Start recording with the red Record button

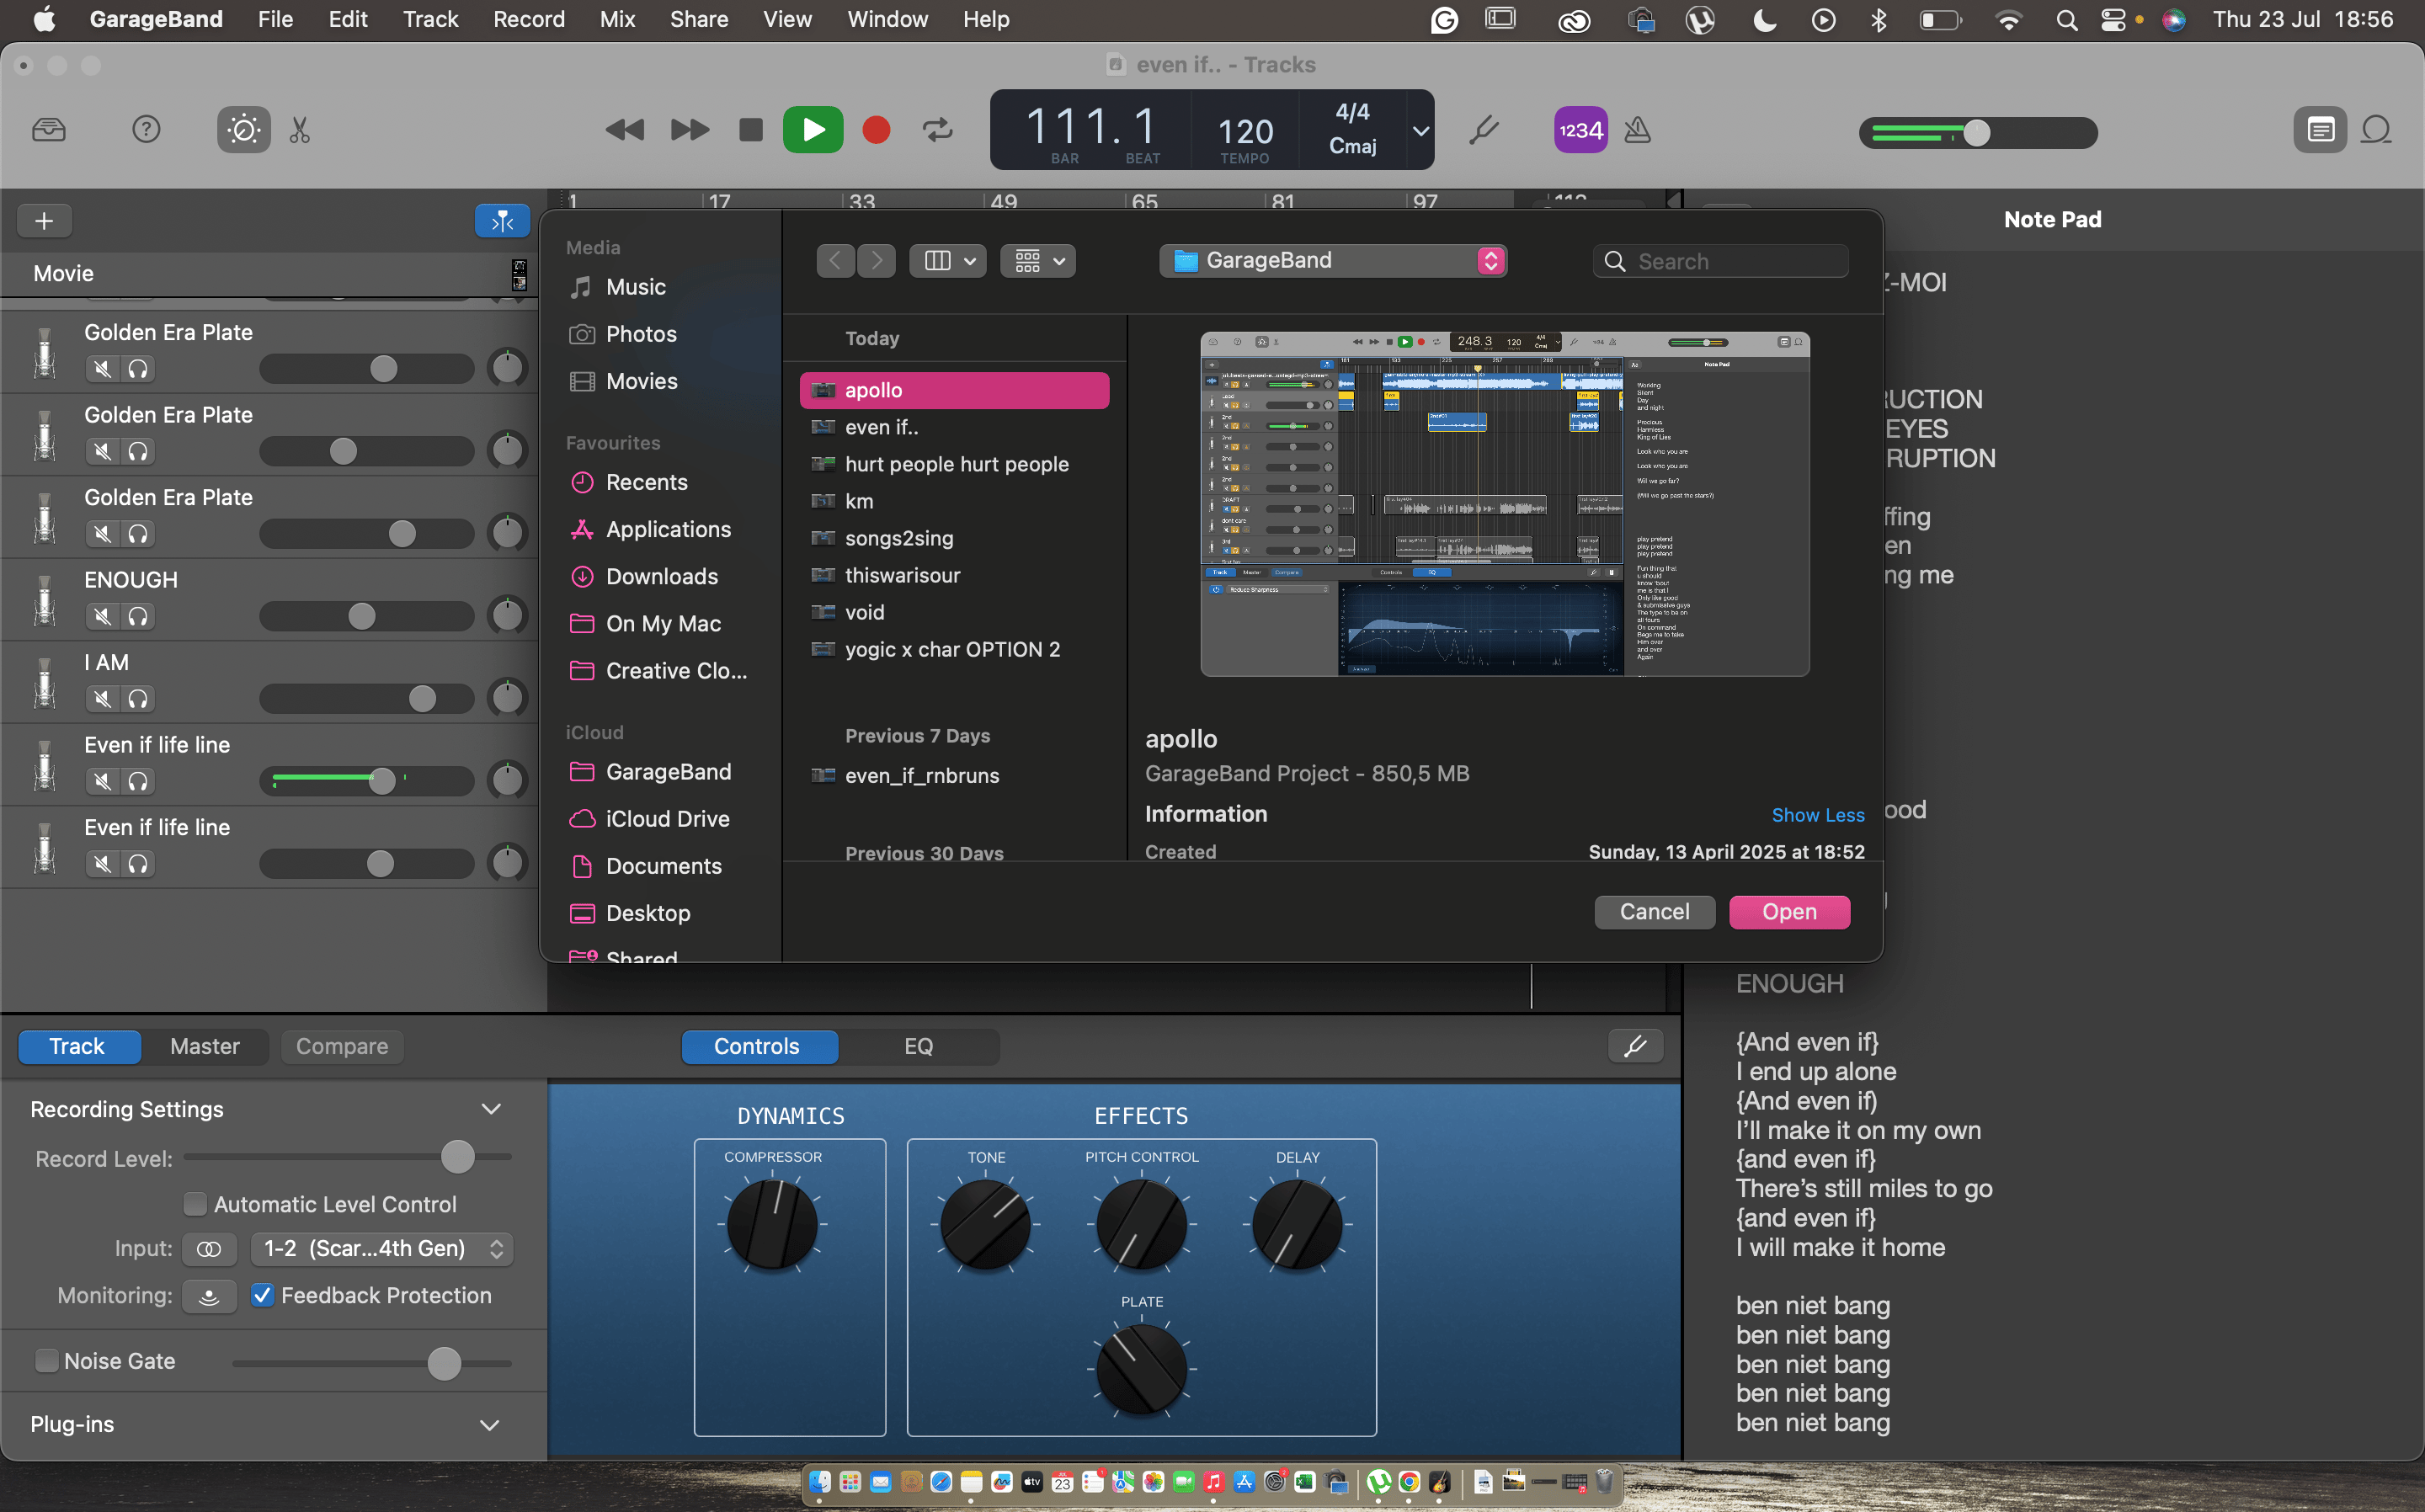pyautogui.click(x=876, y=130)
